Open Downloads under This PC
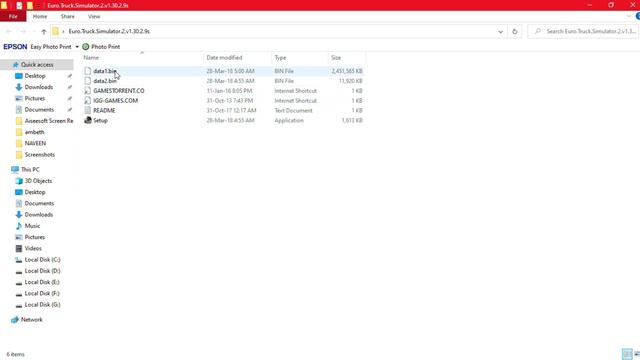The height and width of the screenshot is (360, 640). (38, 215)
